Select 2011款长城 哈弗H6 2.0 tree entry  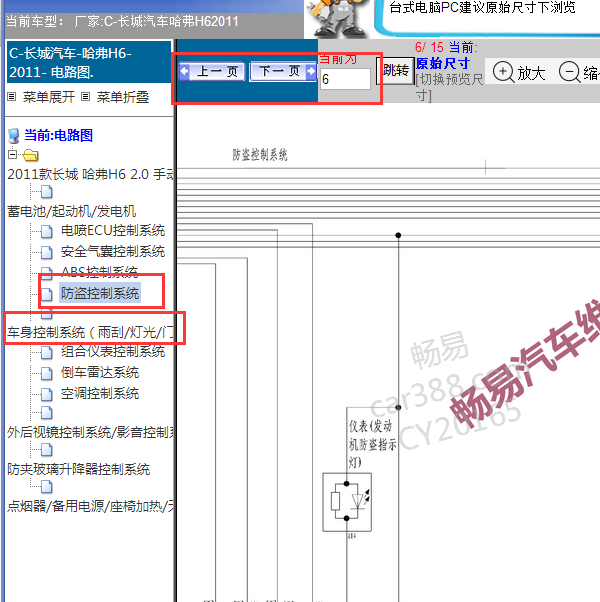(90, 174)
